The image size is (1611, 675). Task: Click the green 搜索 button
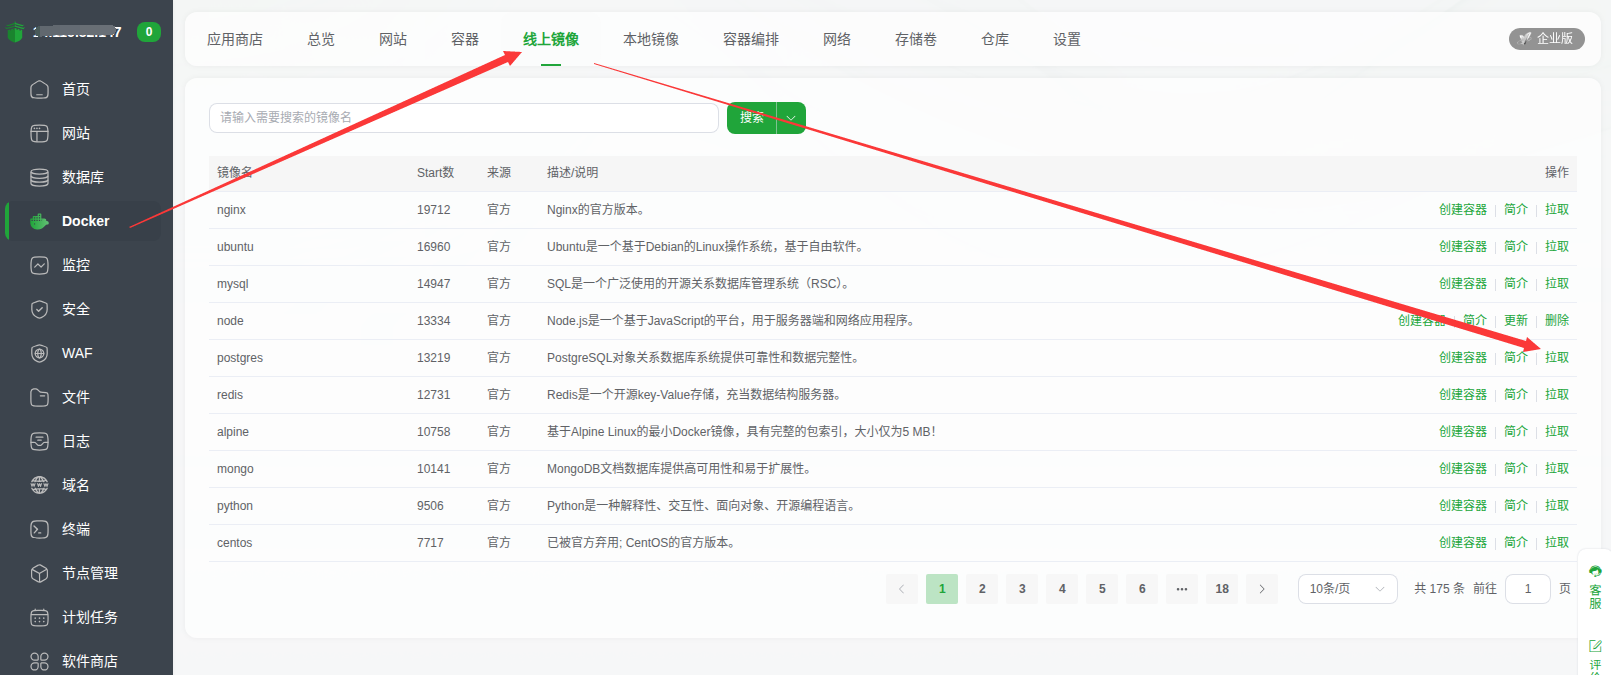pos(752,118)
